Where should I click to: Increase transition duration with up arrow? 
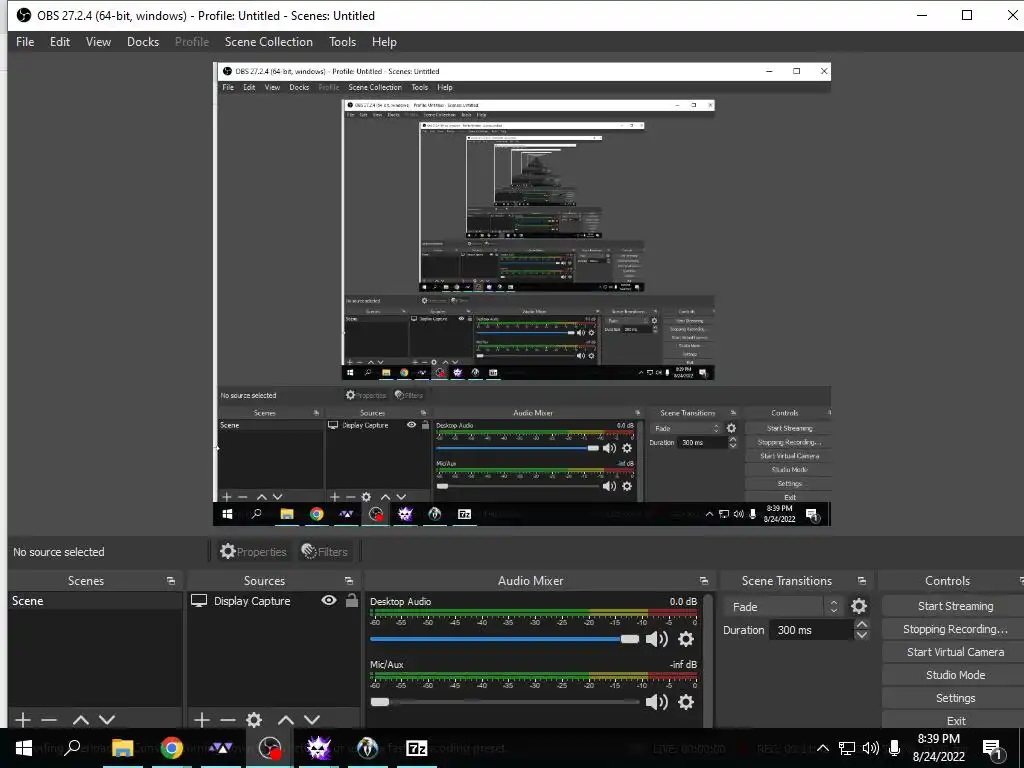tap(862, 624)
